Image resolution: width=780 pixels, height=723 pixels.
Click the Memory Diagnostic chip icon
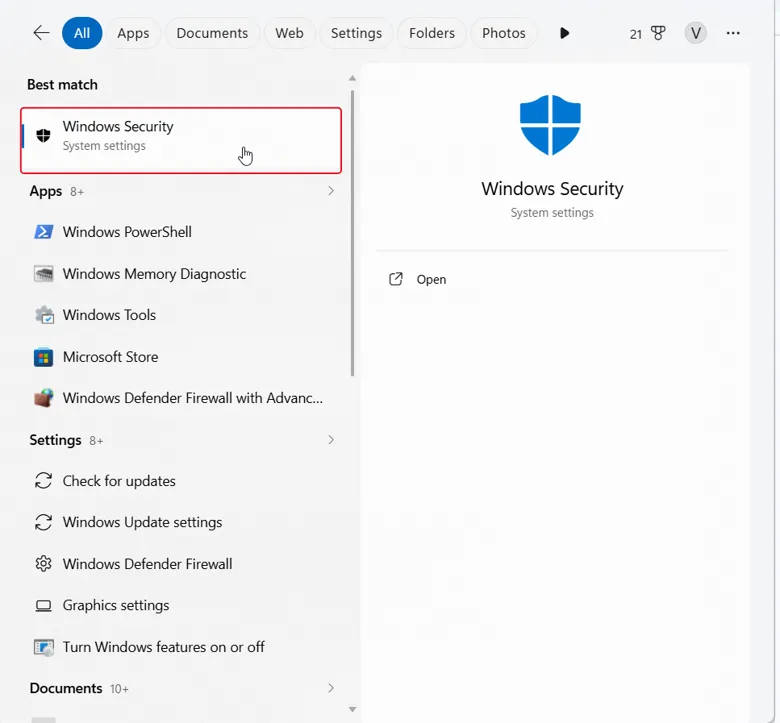[43, 274]
